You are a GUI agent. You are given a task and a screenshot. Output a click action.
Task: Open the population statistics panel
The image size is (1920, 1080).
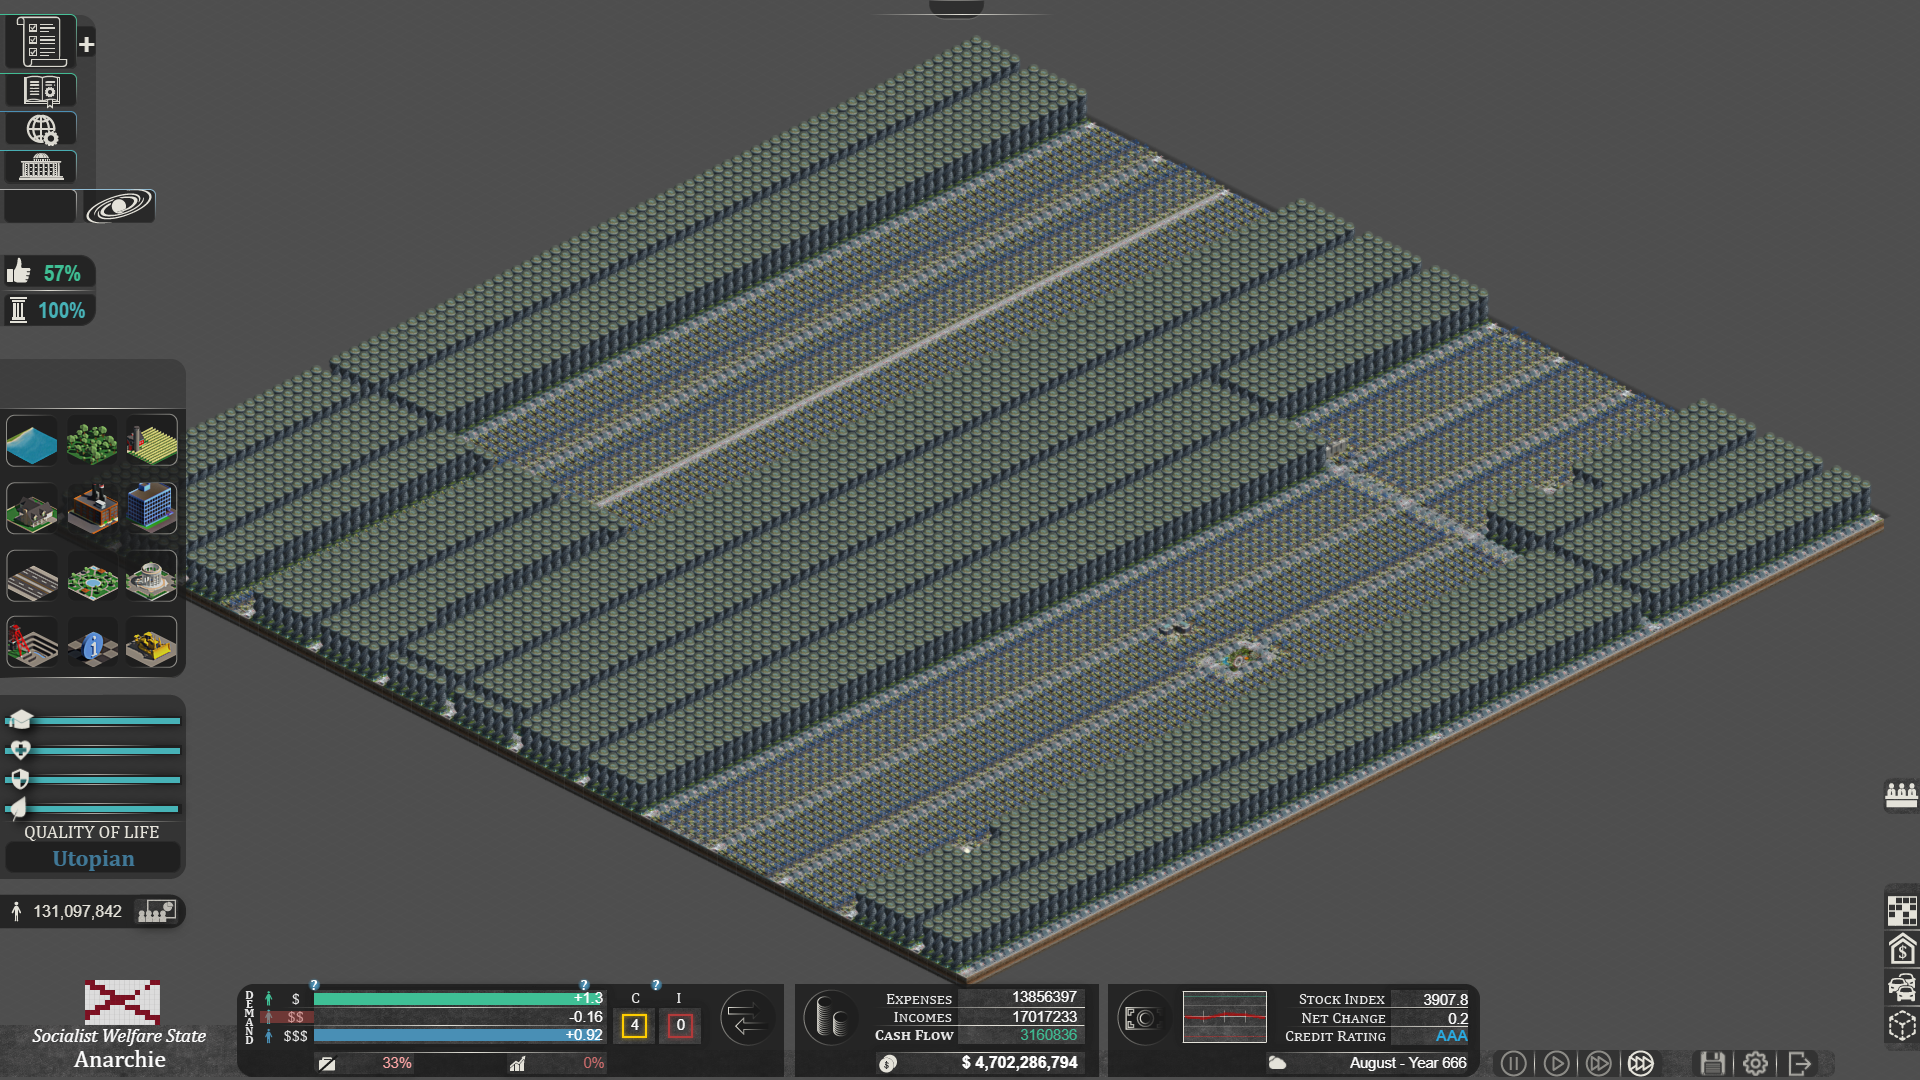[156, 911]
